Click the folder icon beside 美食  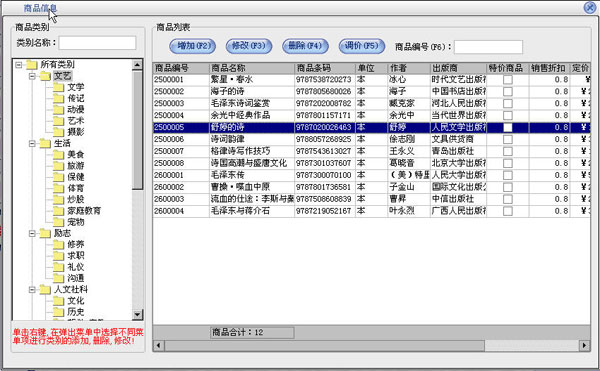click(x=59, y=155)
